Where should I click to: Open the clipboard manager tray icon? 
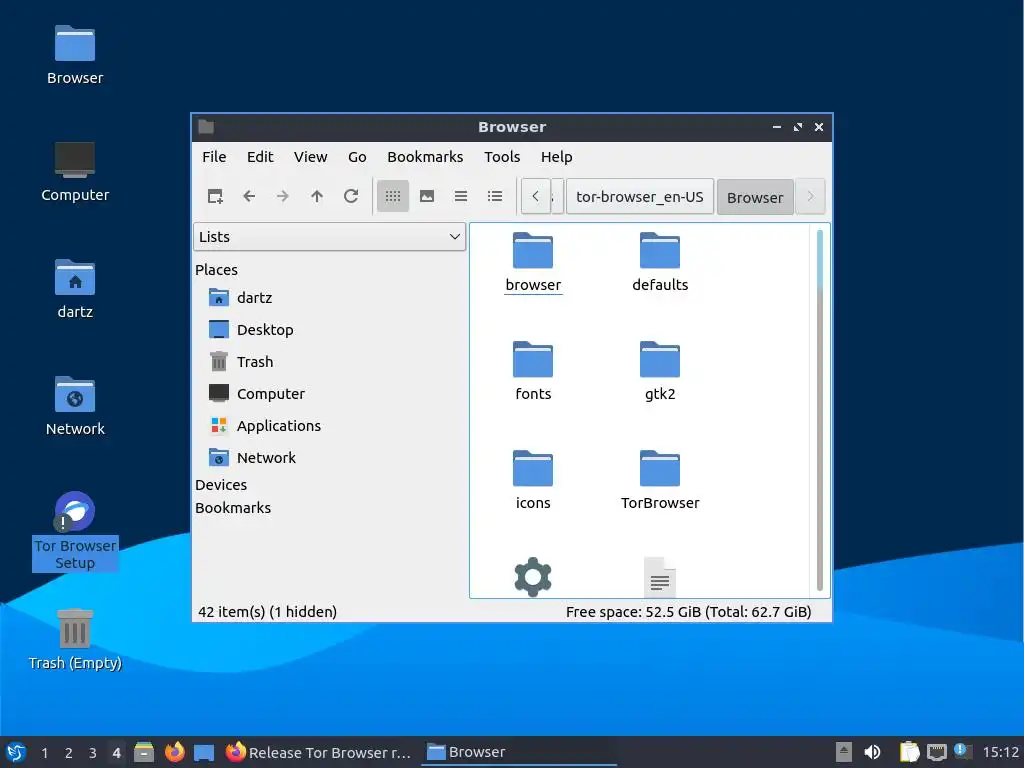click(909, 752)
